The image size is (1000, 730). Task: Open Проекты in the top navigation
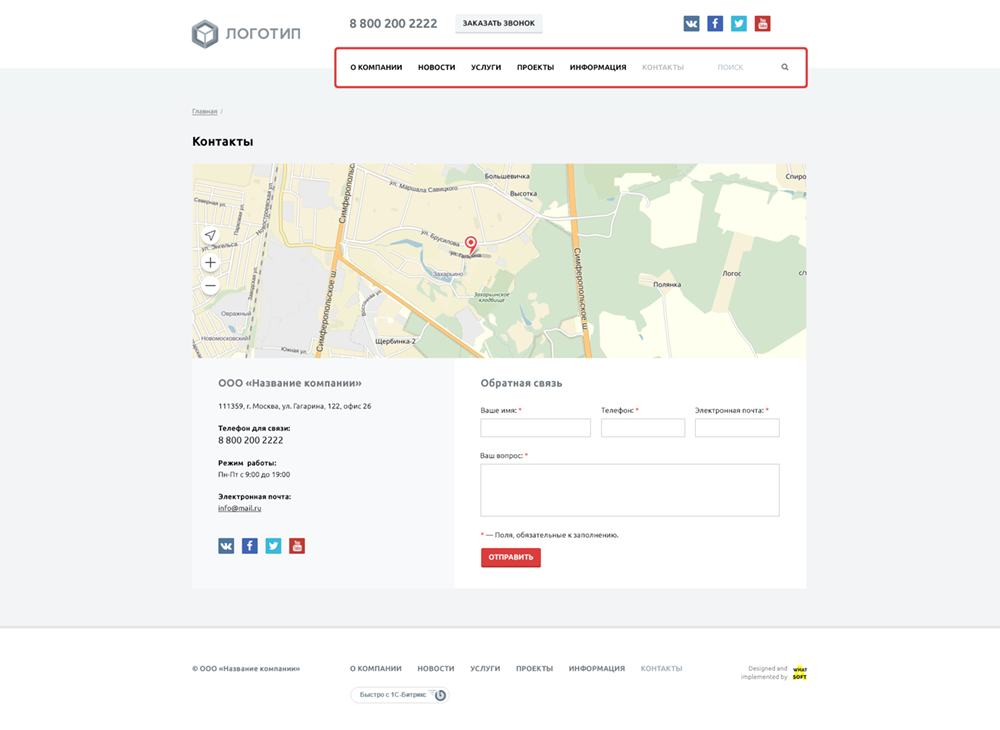pyautogui.click(x=535, y=68)
